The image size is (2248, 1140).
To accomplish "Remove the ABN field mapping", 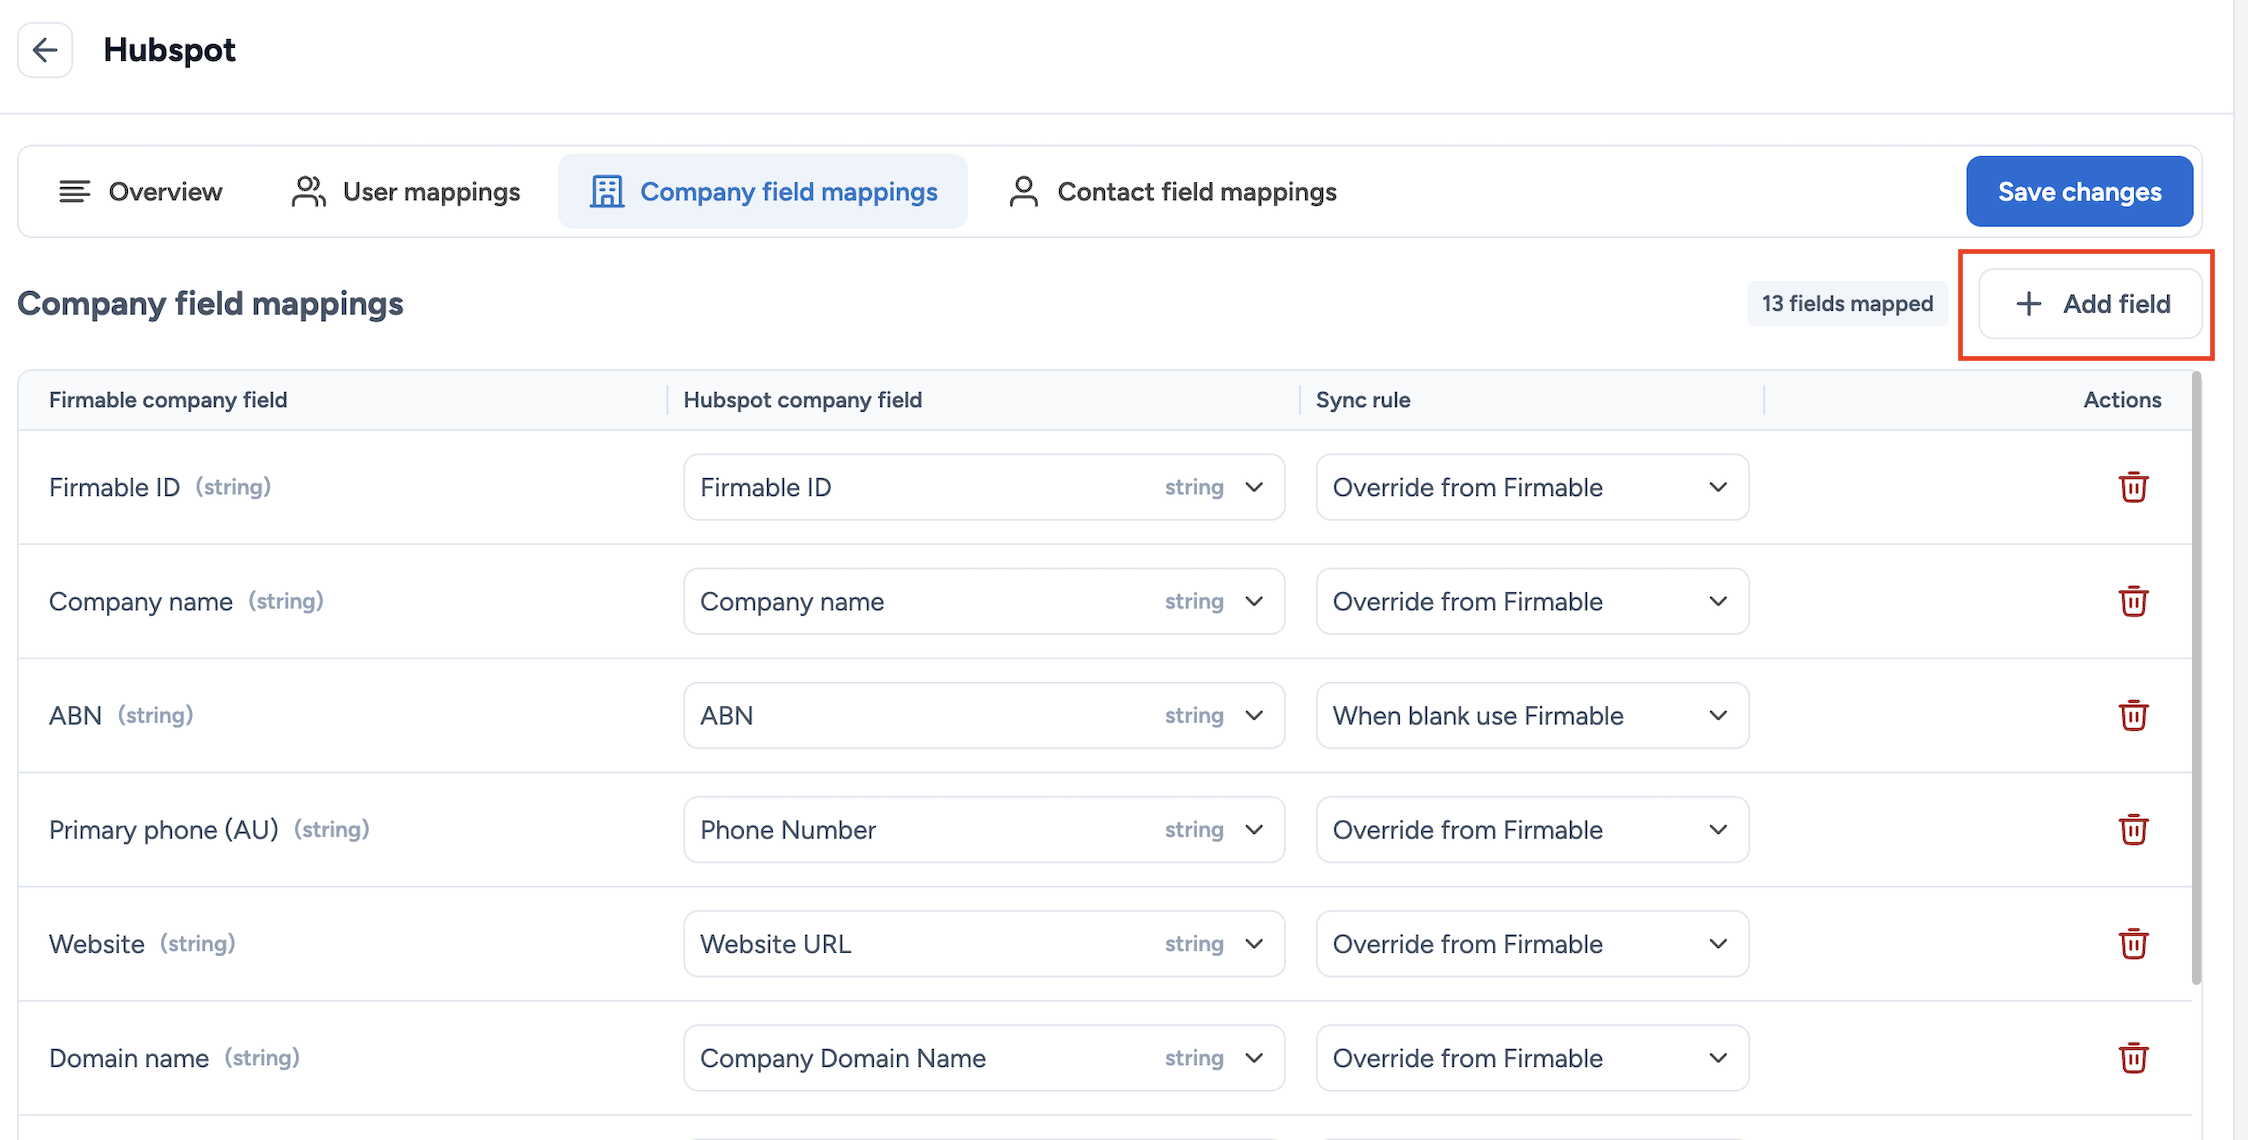I will pyautogui.click(x=2133, y=715).
